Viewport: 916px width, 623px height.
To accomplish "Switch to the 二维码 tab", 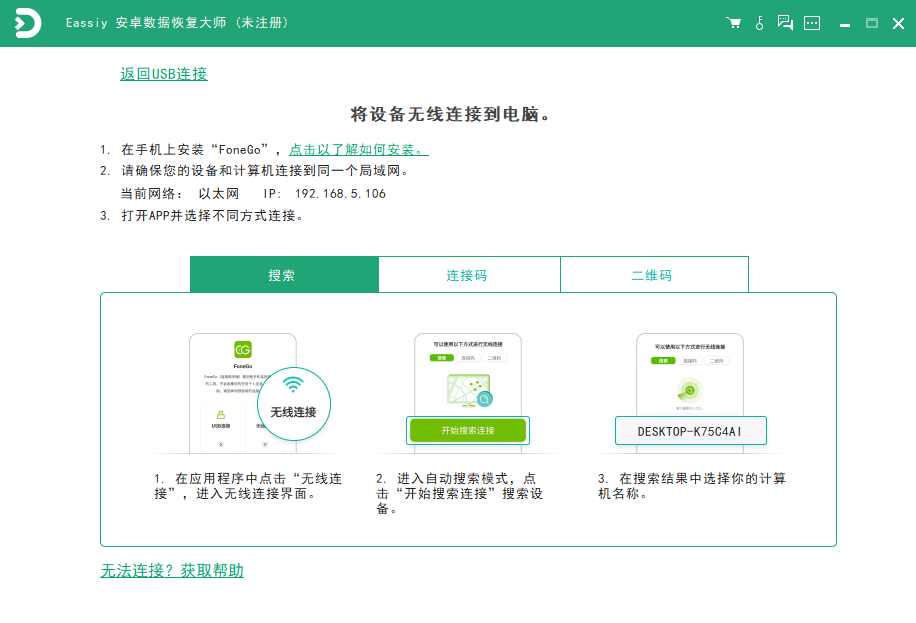I will (x=653, y=275).
